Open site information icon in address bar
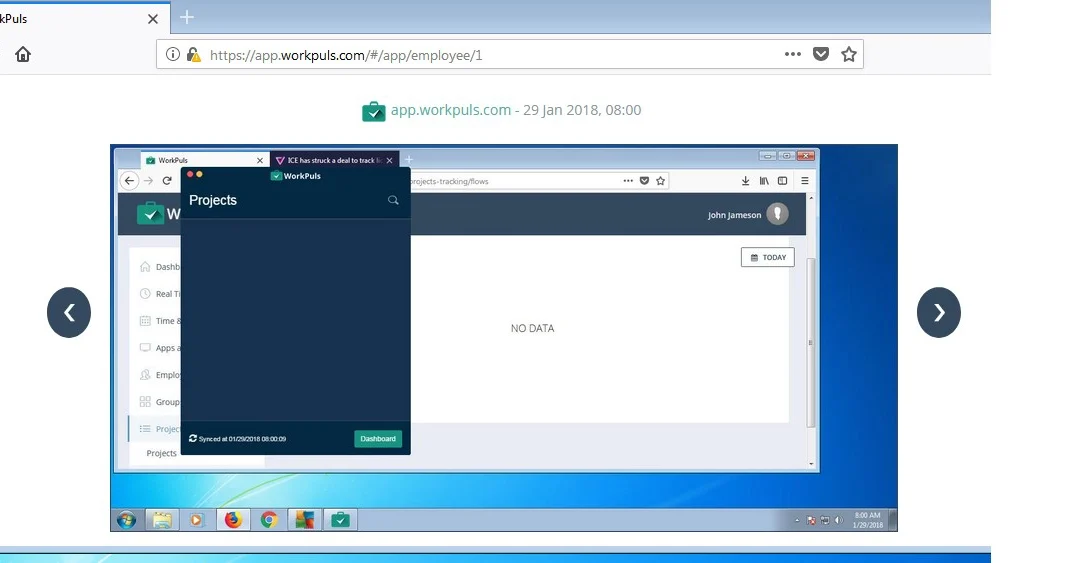1080x563 pixels. (173, 54)
